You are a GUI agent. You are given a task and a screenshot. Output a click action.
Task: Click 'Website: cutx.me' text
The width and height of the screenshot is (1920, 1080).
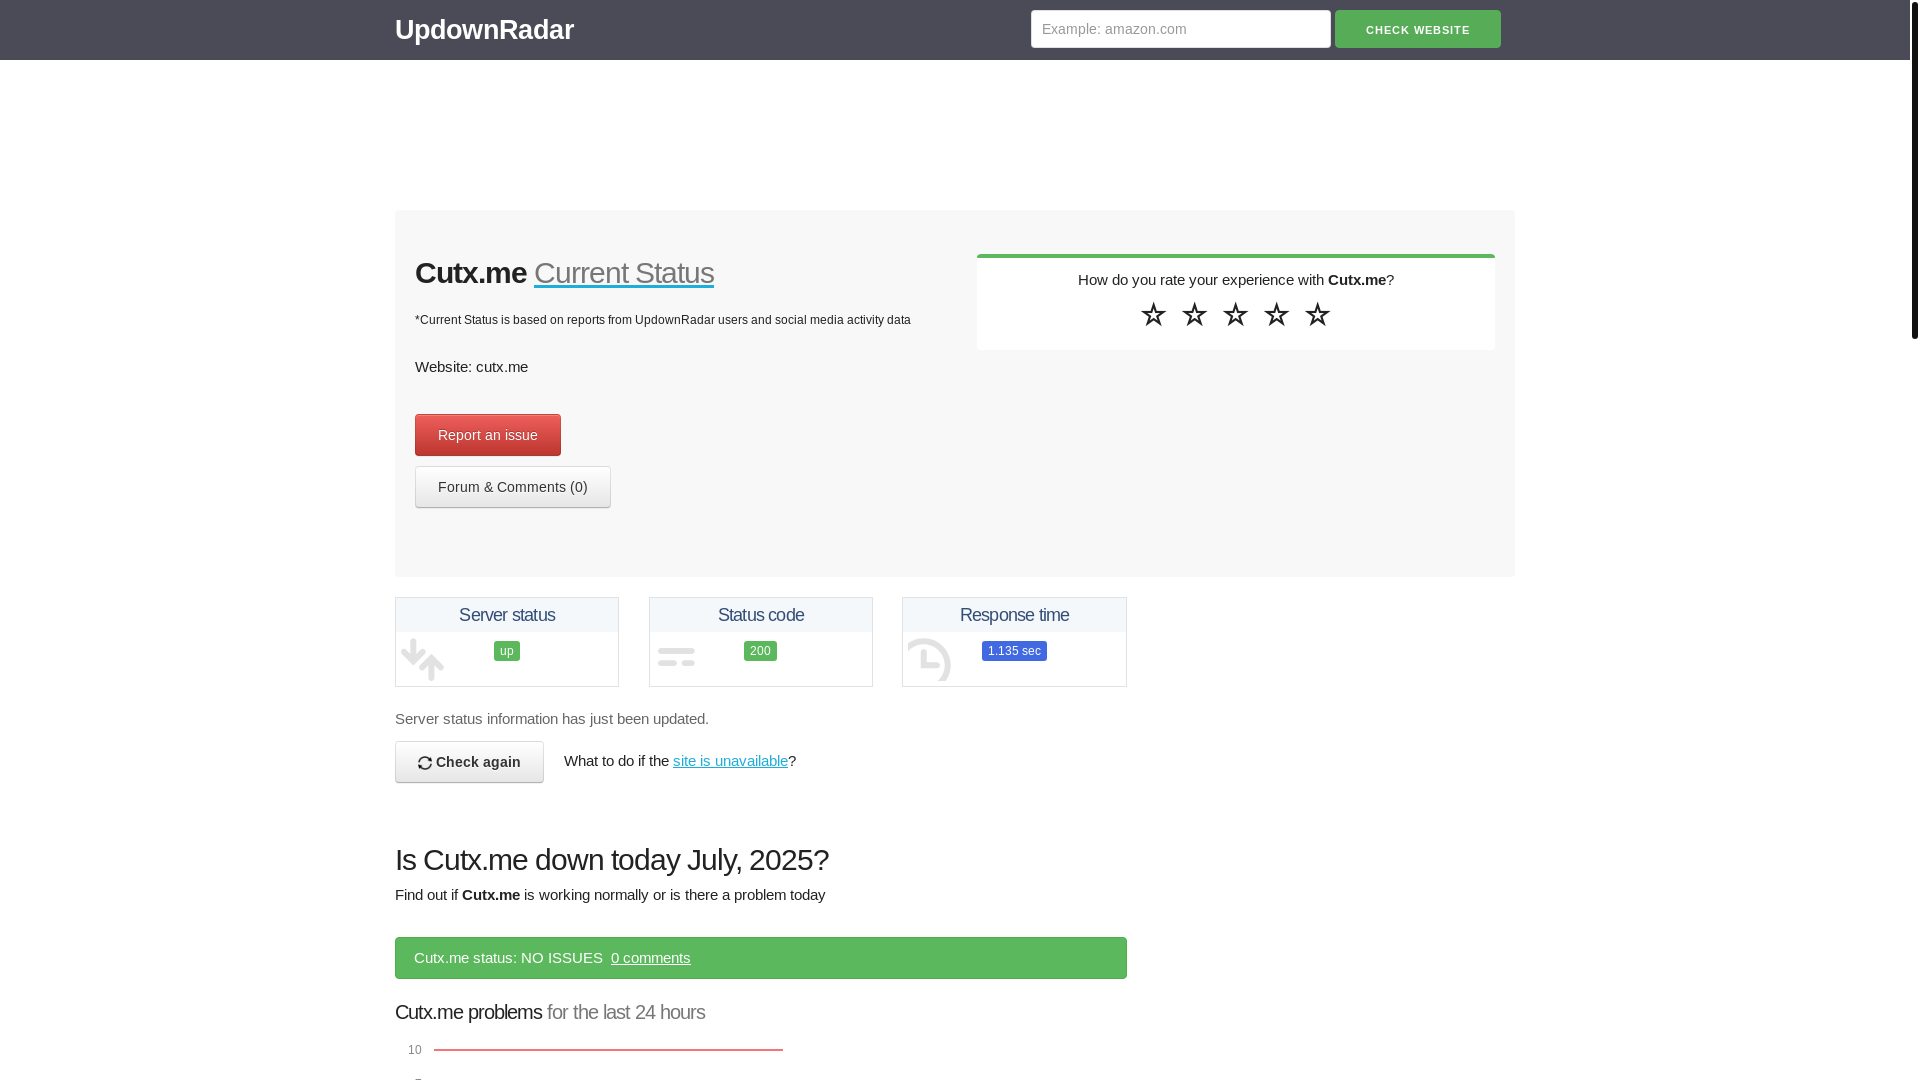coord(471,367)
